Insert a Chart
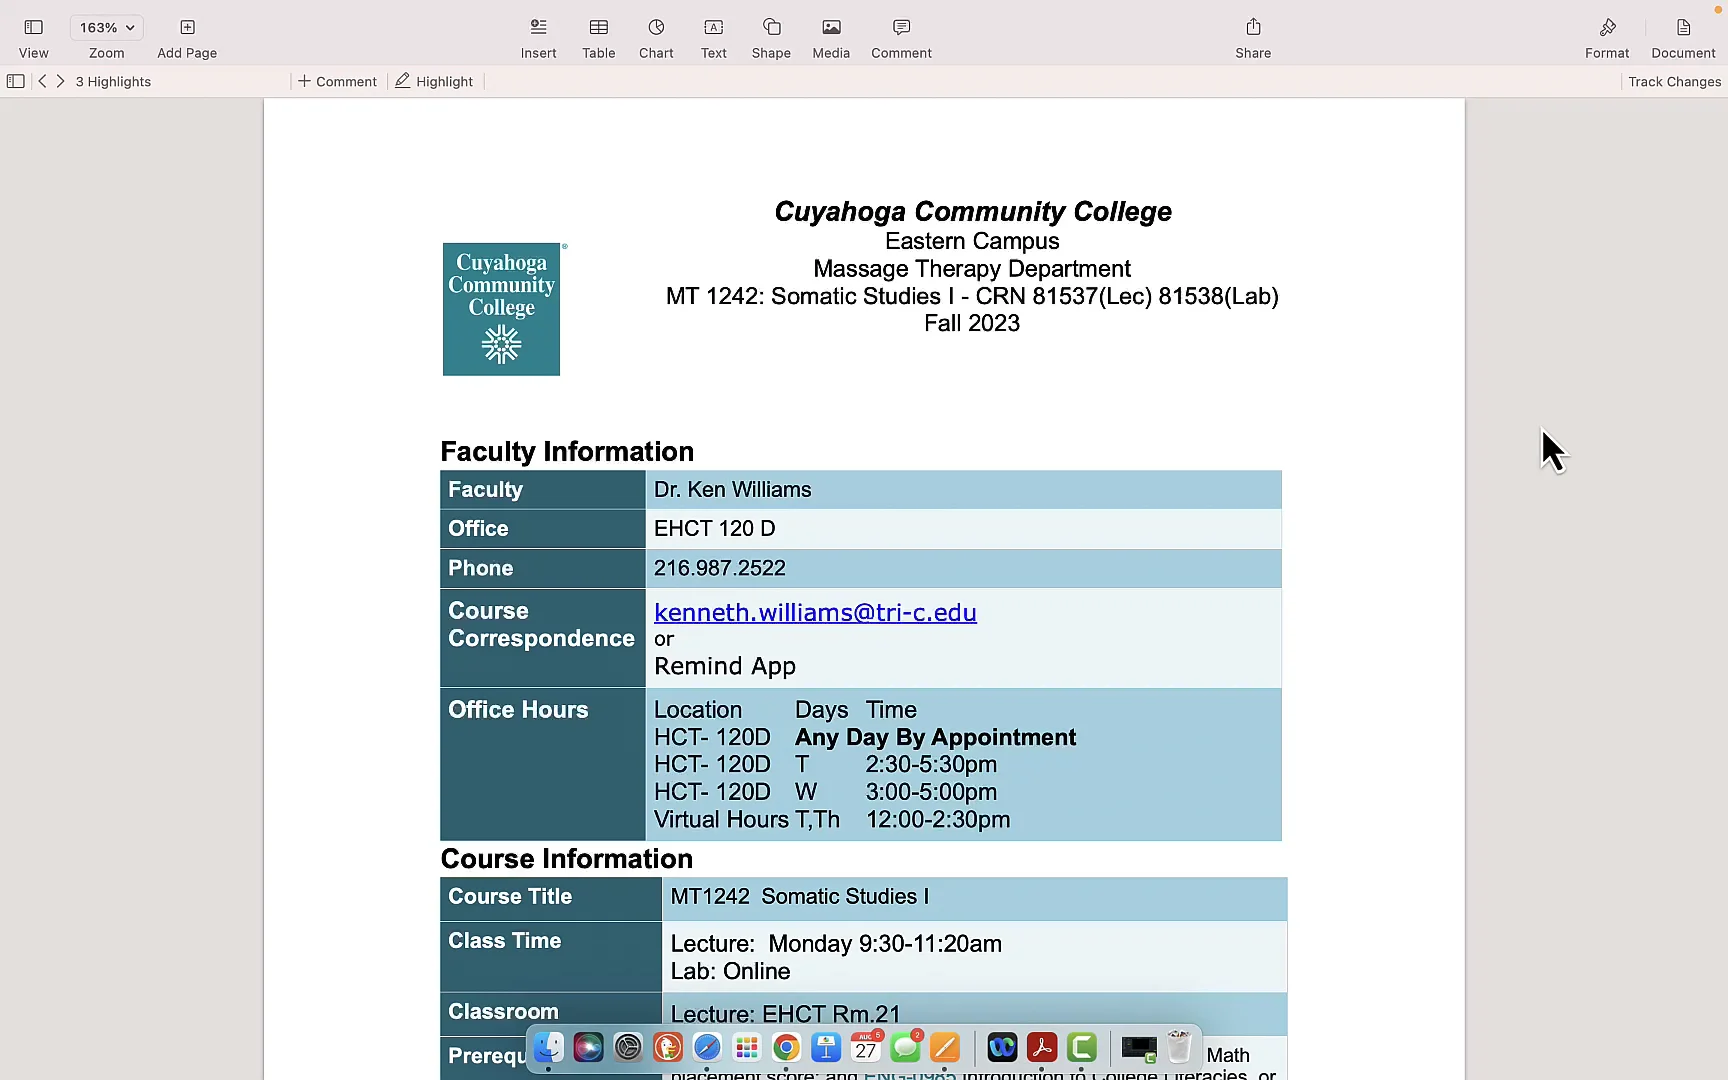 [655, 36]
